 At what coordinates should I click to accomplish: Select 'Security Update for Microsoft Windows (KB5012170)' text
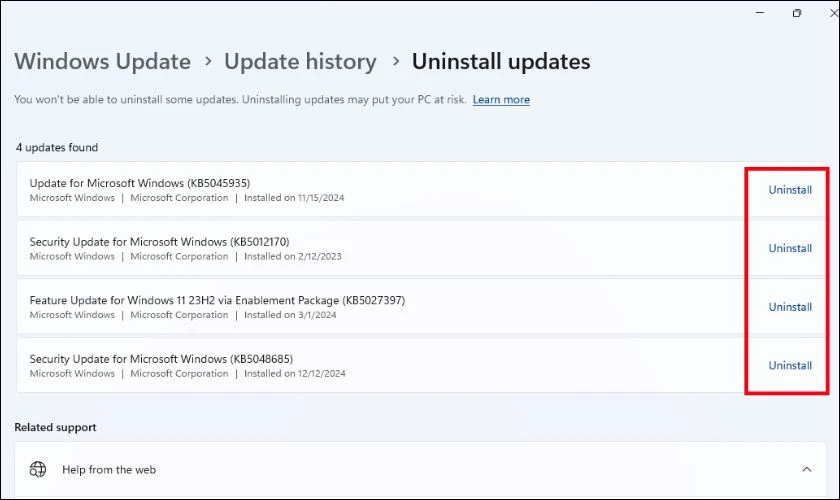(x=159, y=242)
